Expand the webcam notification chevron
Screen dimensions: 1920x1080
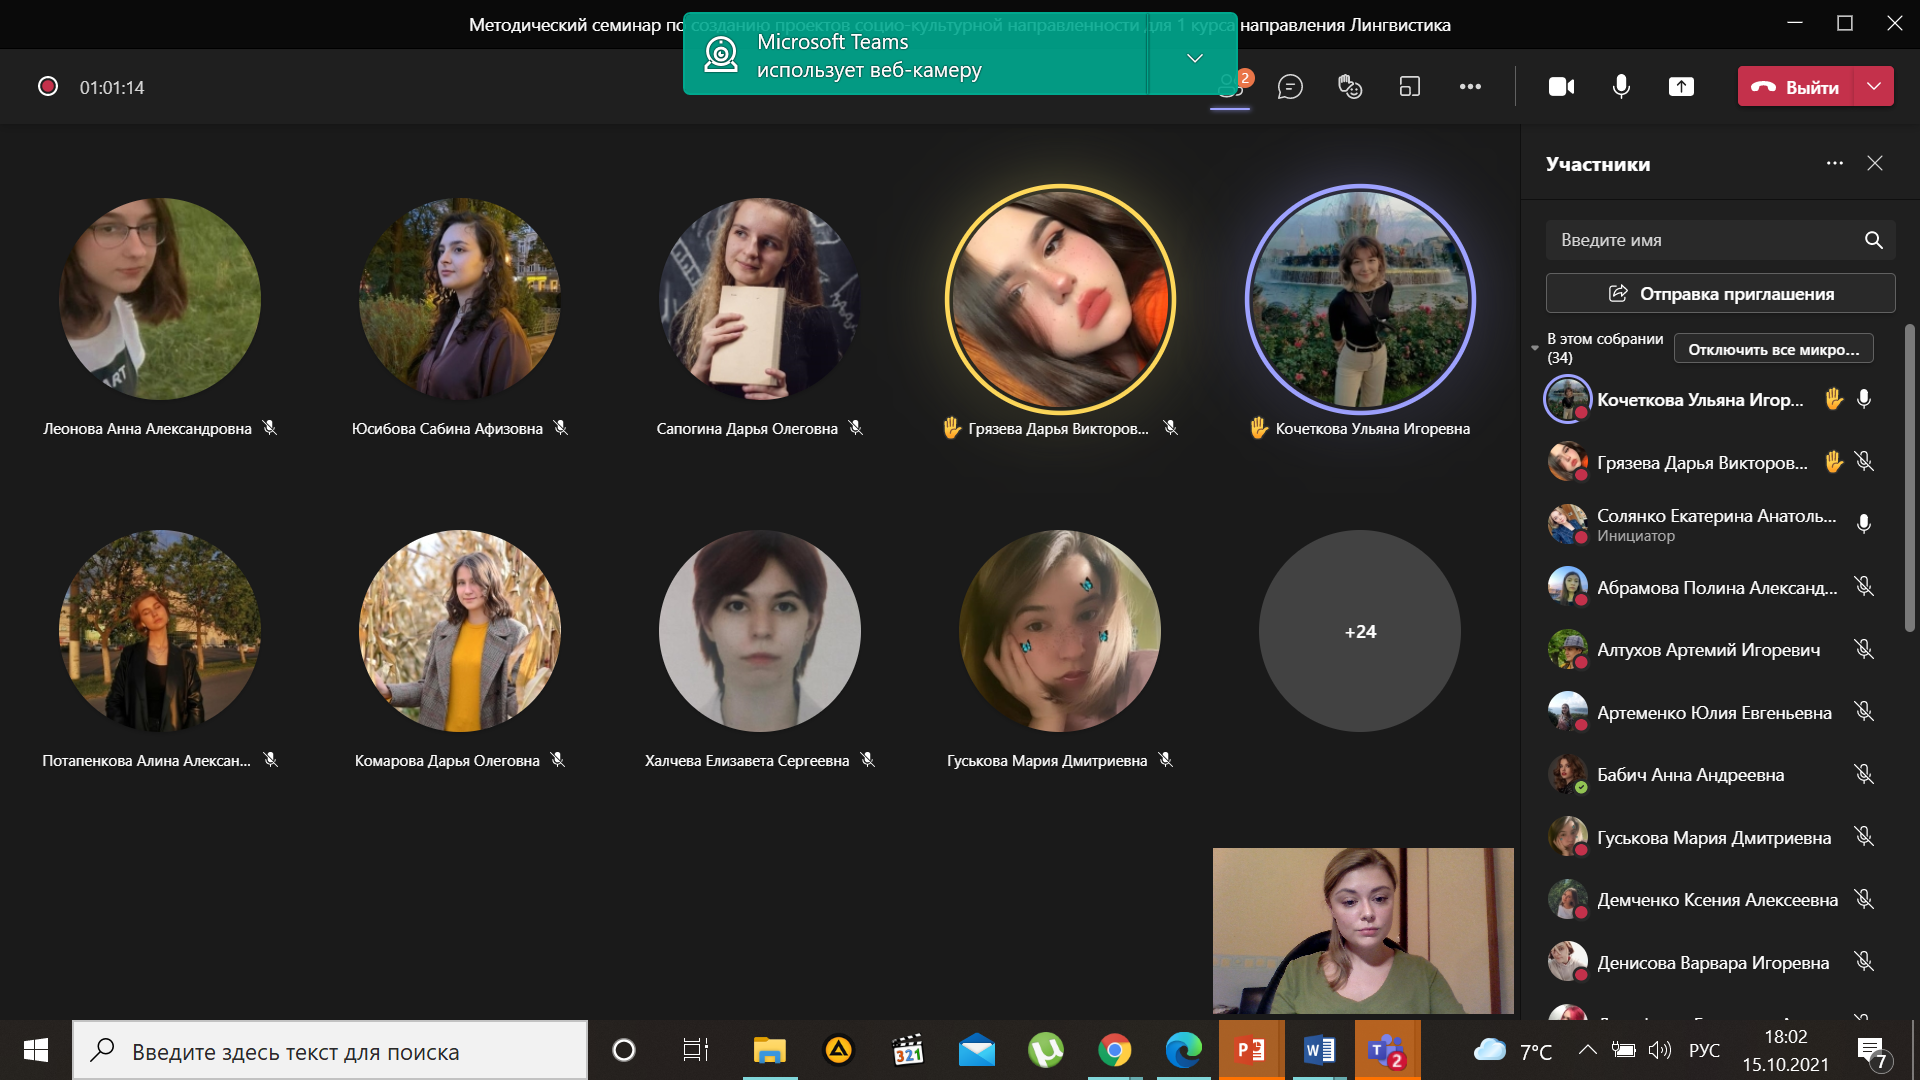click(1194, 57)
